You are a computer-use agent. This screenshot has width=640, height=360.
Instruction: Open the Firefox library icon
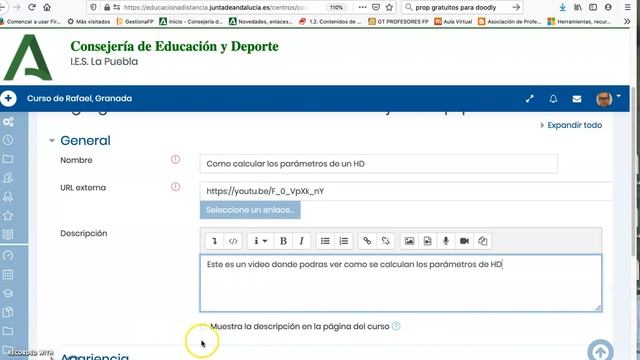578,7
